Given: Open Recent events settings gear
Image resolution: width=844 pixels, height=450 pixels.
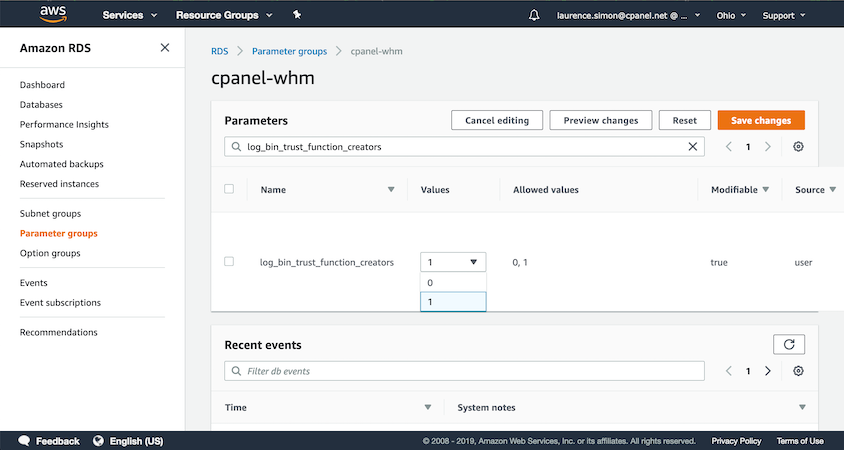Looking at the screenshot, I should [x=798, y=371].
